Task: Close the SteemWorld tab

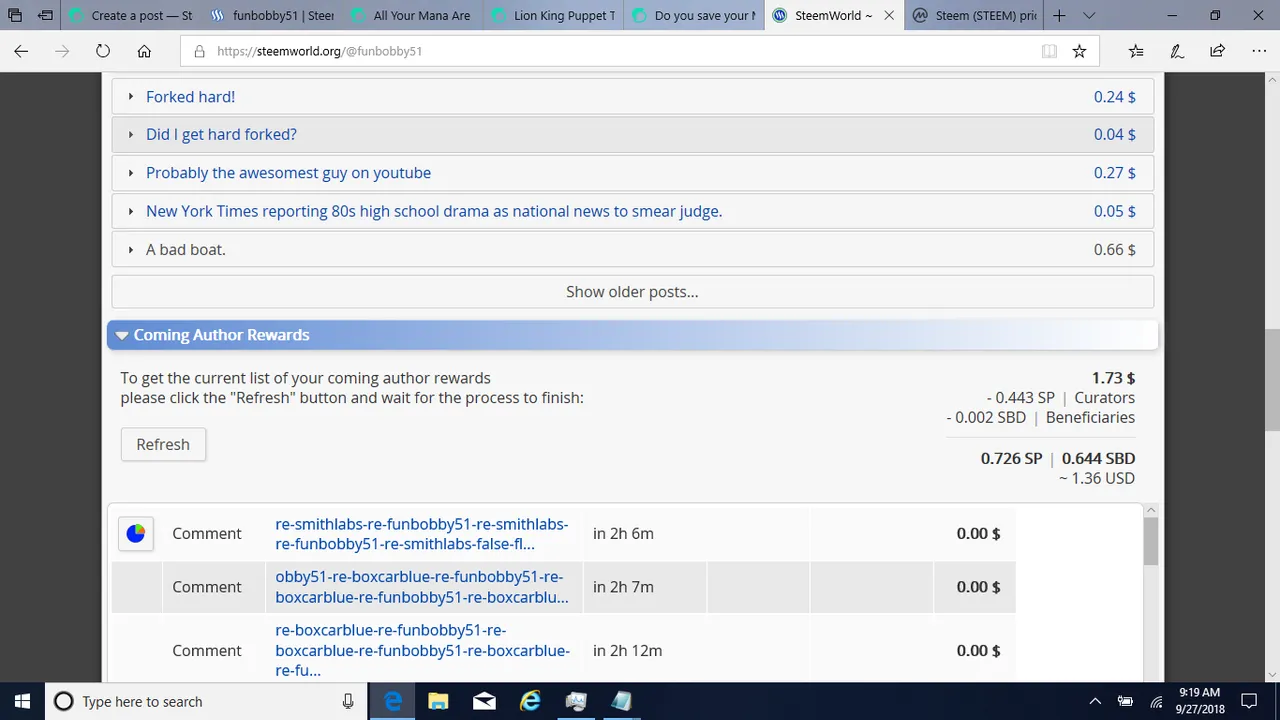Action: [x=889, y=15]
